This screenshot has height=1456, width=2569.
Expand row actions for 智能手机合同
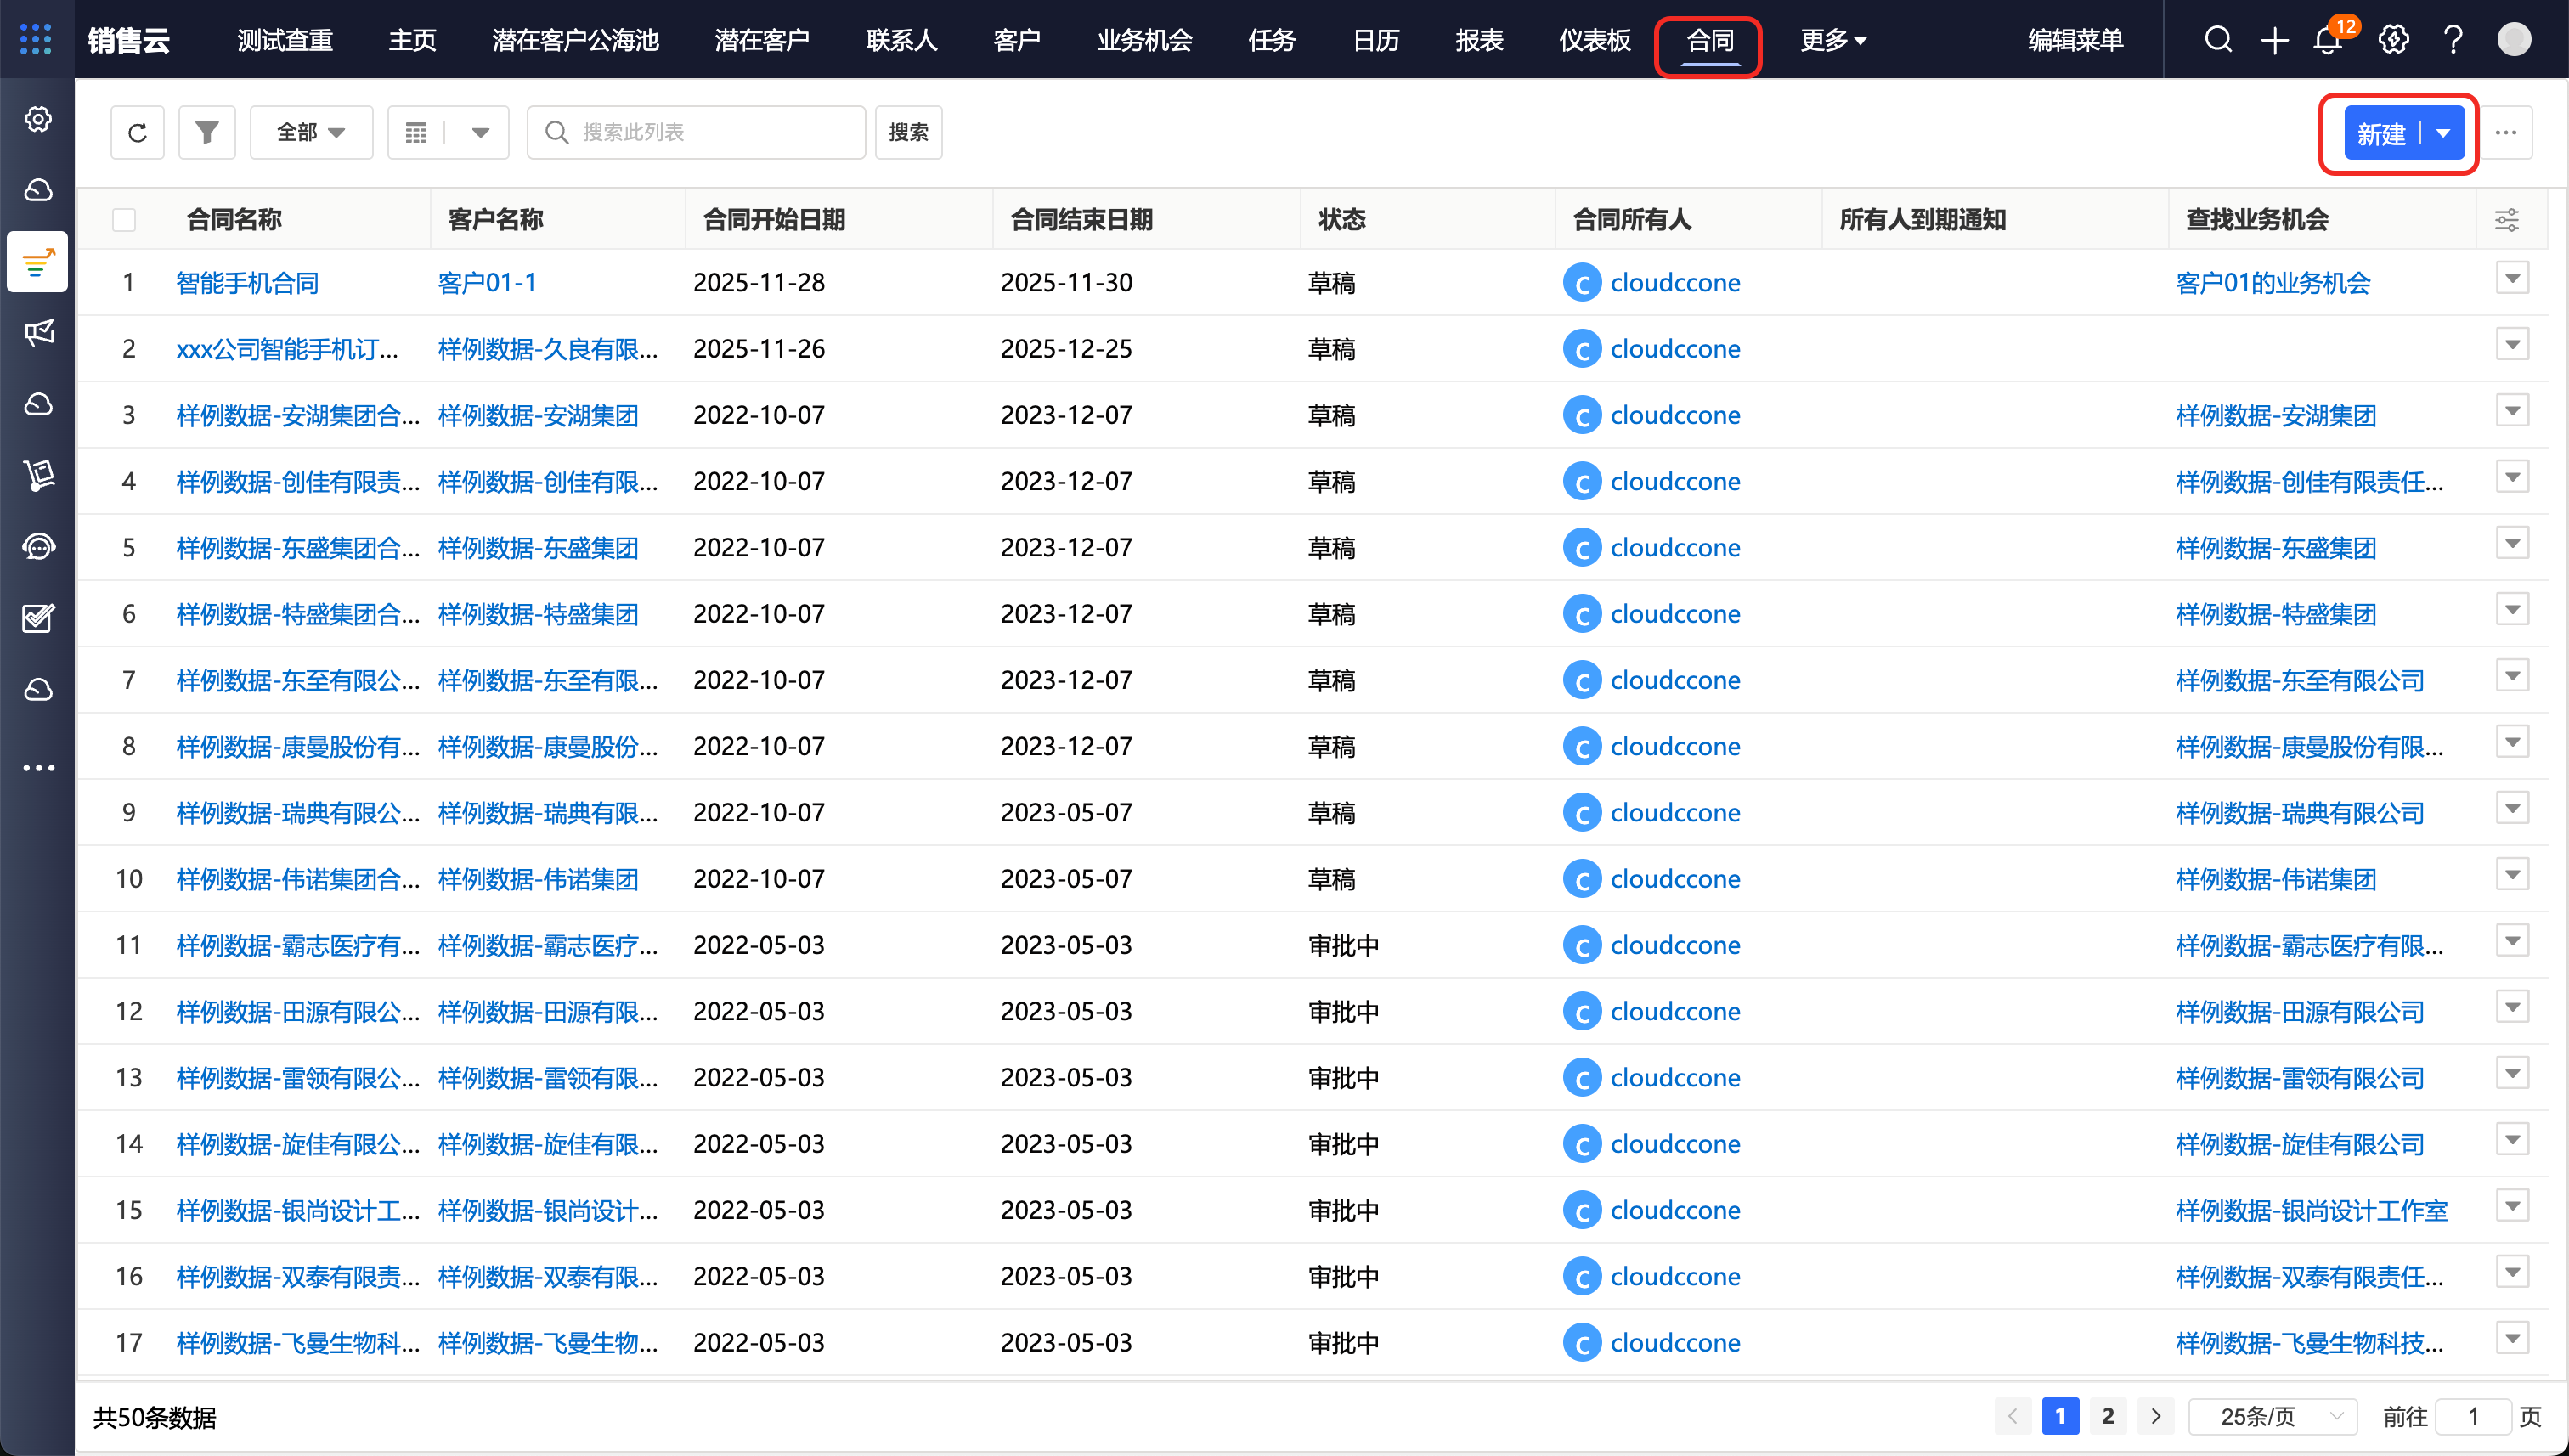pos(2511,279)
